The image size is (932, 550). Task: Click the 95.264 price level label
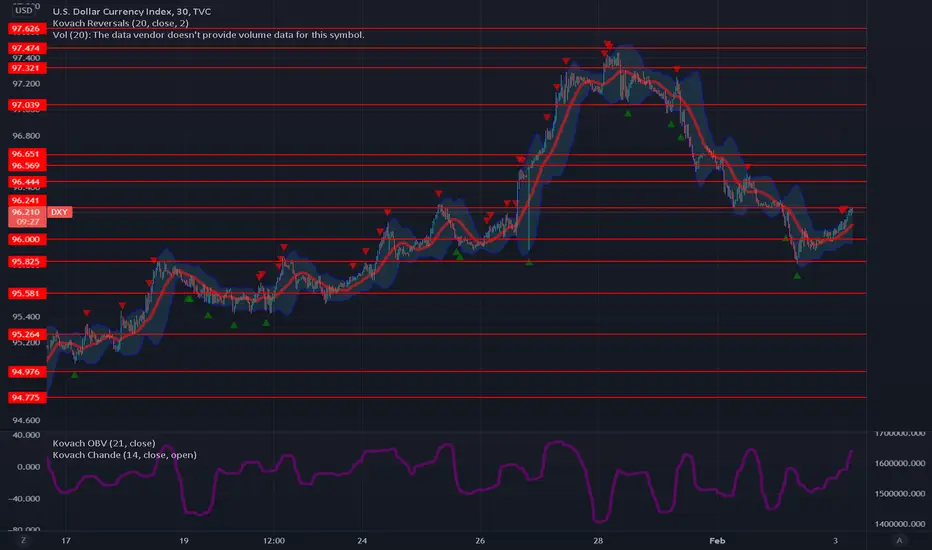click(x=27, y=335)
